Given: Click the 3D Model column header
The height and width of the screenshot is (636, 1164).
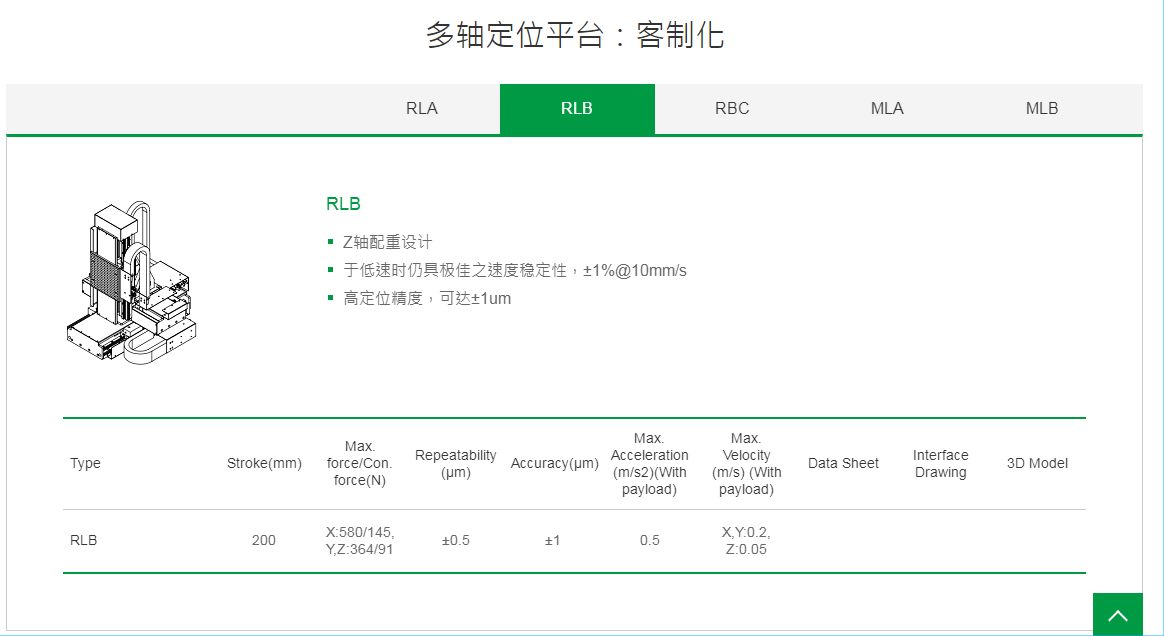Looking at the screenshot, I should [x=1037, y=463].
